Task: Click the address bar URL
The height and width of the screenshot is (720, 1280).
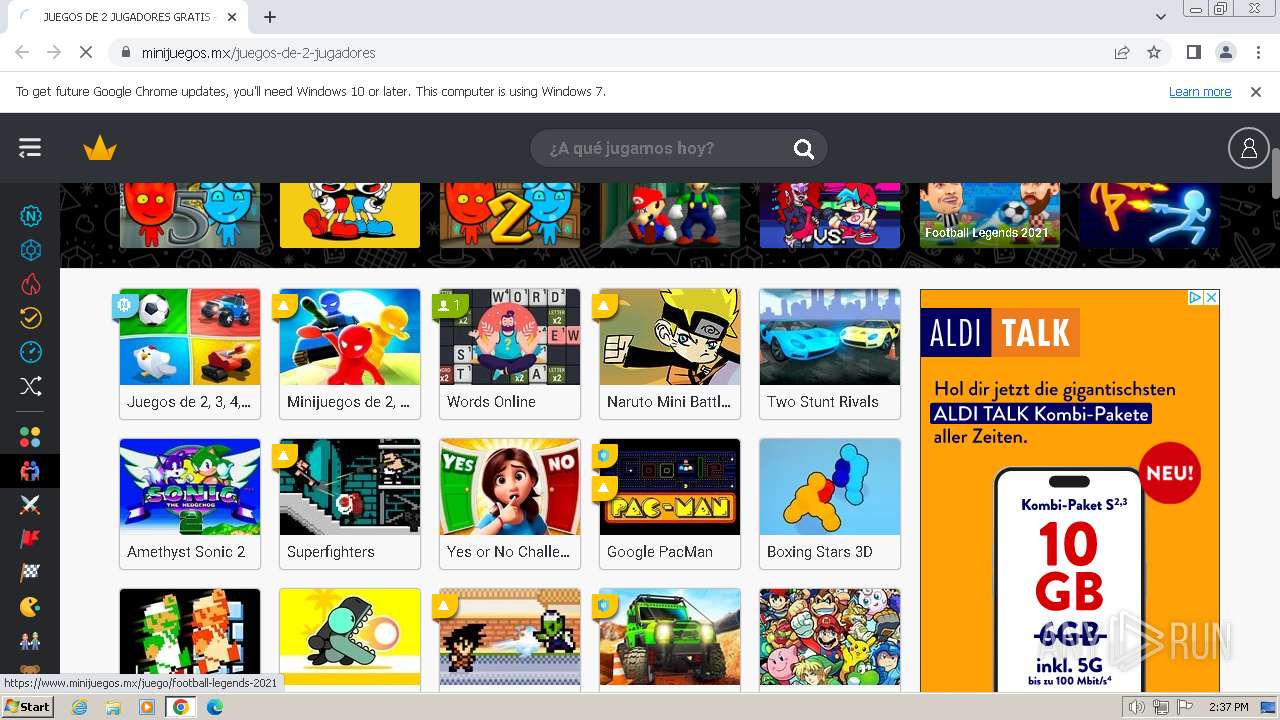Action: (x=258, y=52)
